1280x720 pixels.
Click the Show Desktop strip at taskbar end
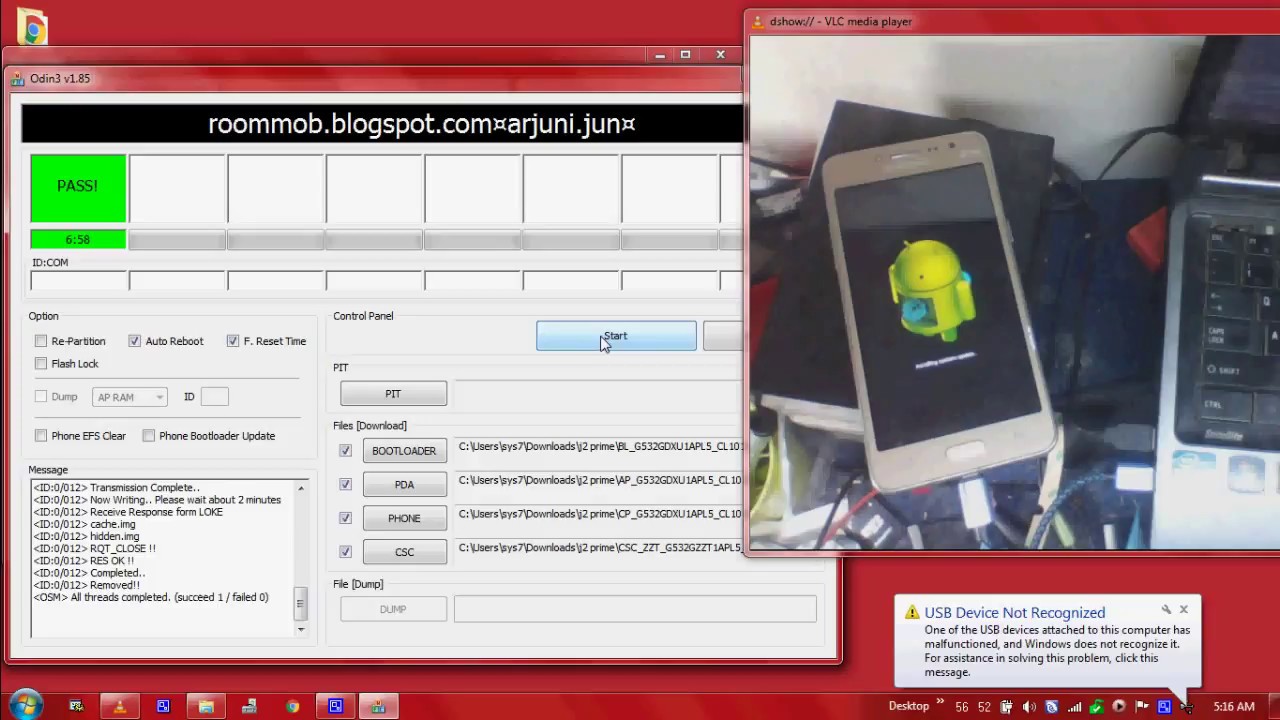pyautogui.click(x=1273, y=706)
